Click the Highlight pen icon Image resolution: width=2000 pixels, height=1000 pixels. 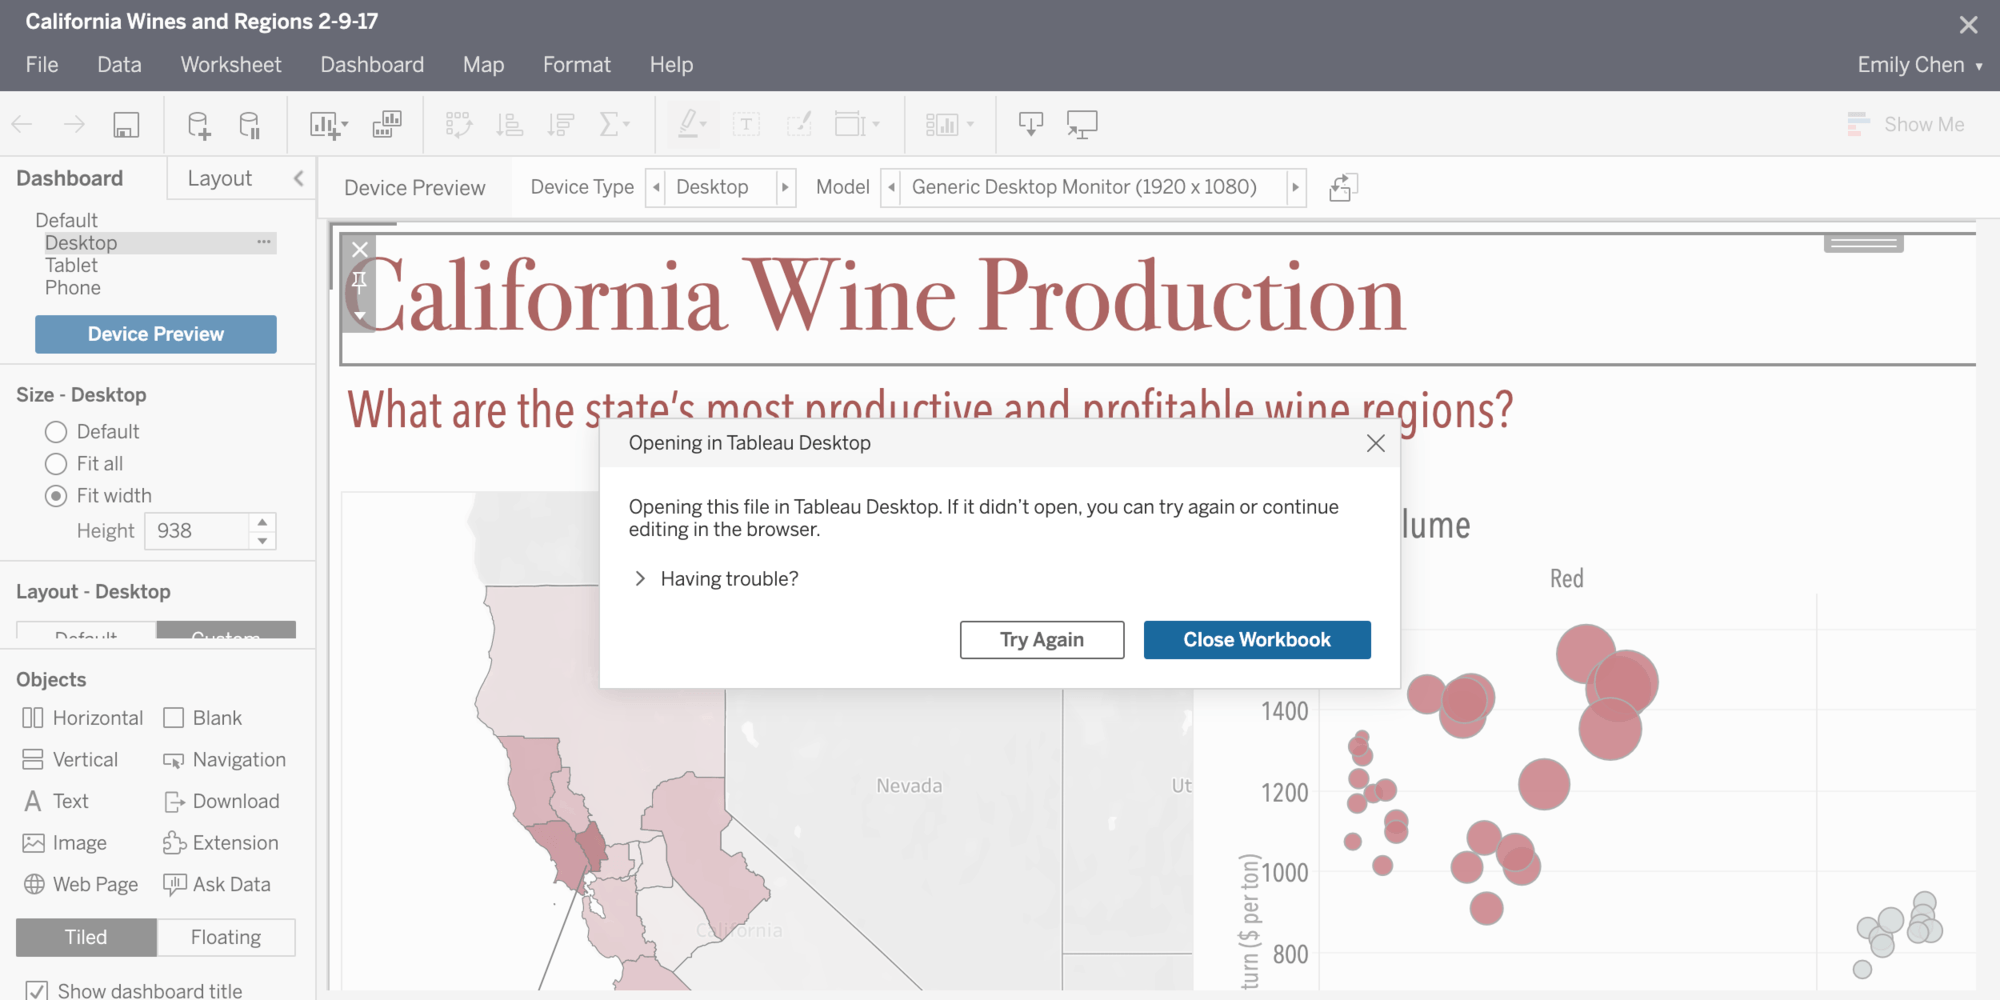(693, 124)
